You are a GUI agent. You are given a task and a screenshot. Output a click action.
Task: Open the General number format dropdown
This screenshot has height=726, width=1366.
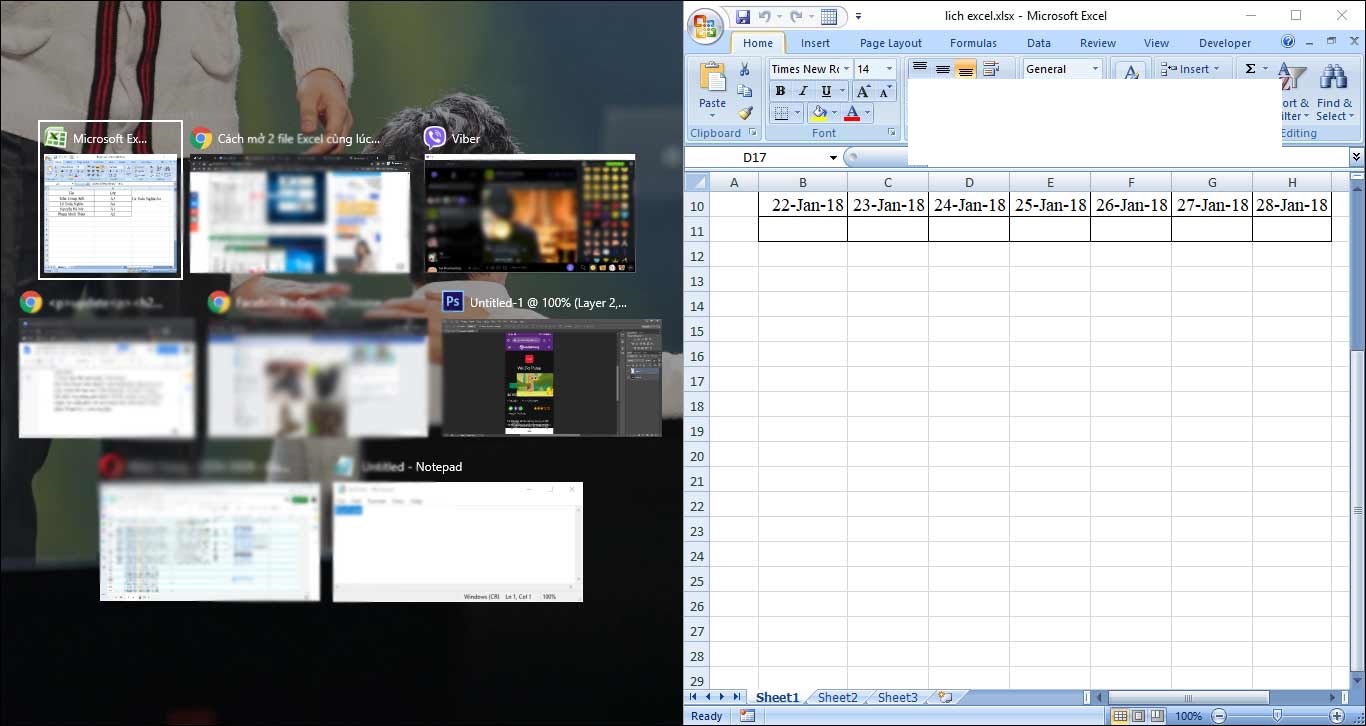tap(1095, 69)
